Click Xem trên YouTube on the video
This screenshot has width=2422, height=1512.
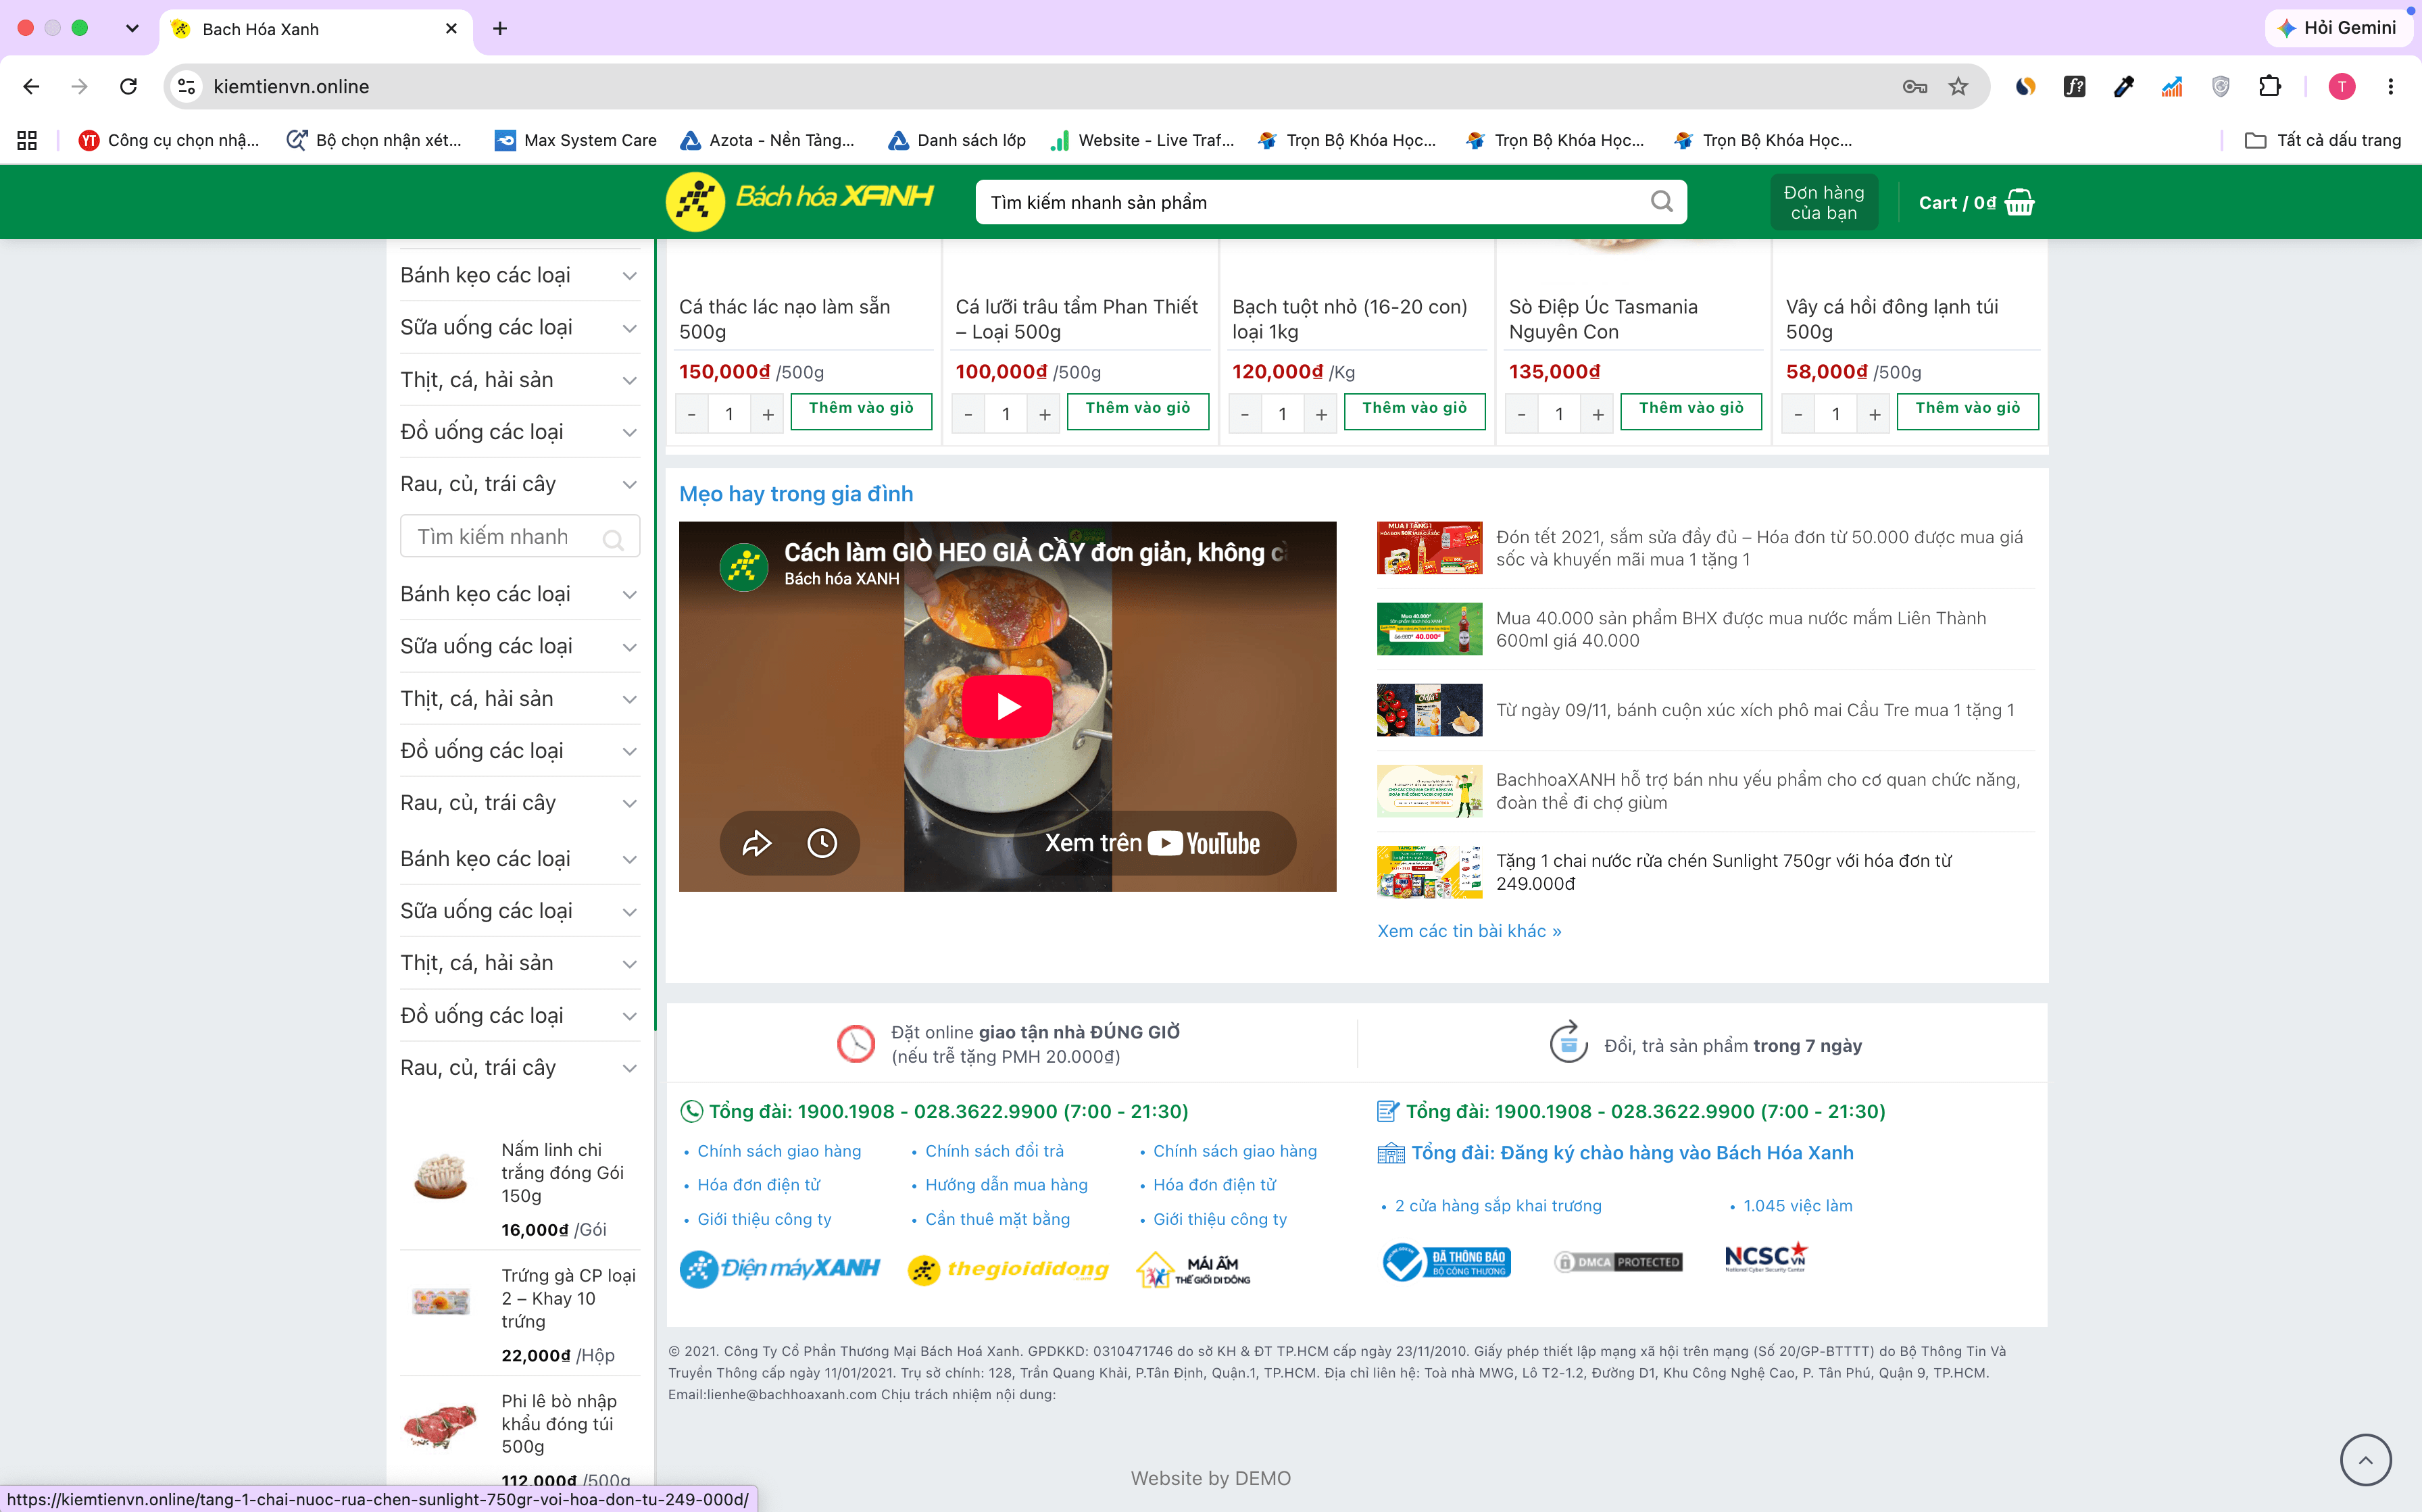1152,843
